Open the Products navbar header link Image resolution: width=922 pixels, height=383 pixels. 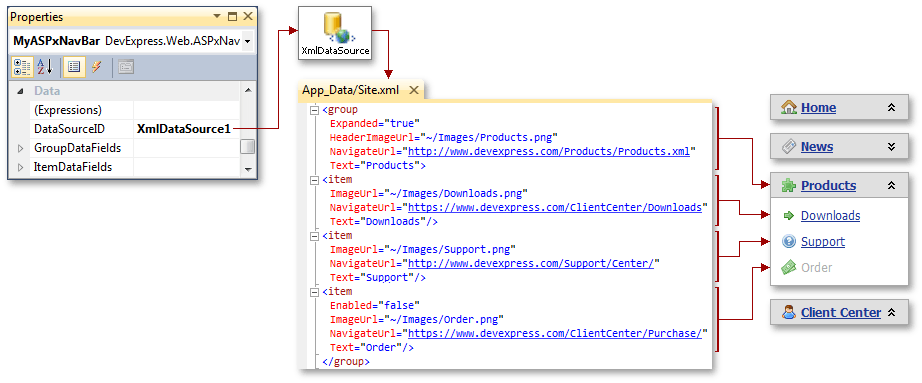coord(828,185)
